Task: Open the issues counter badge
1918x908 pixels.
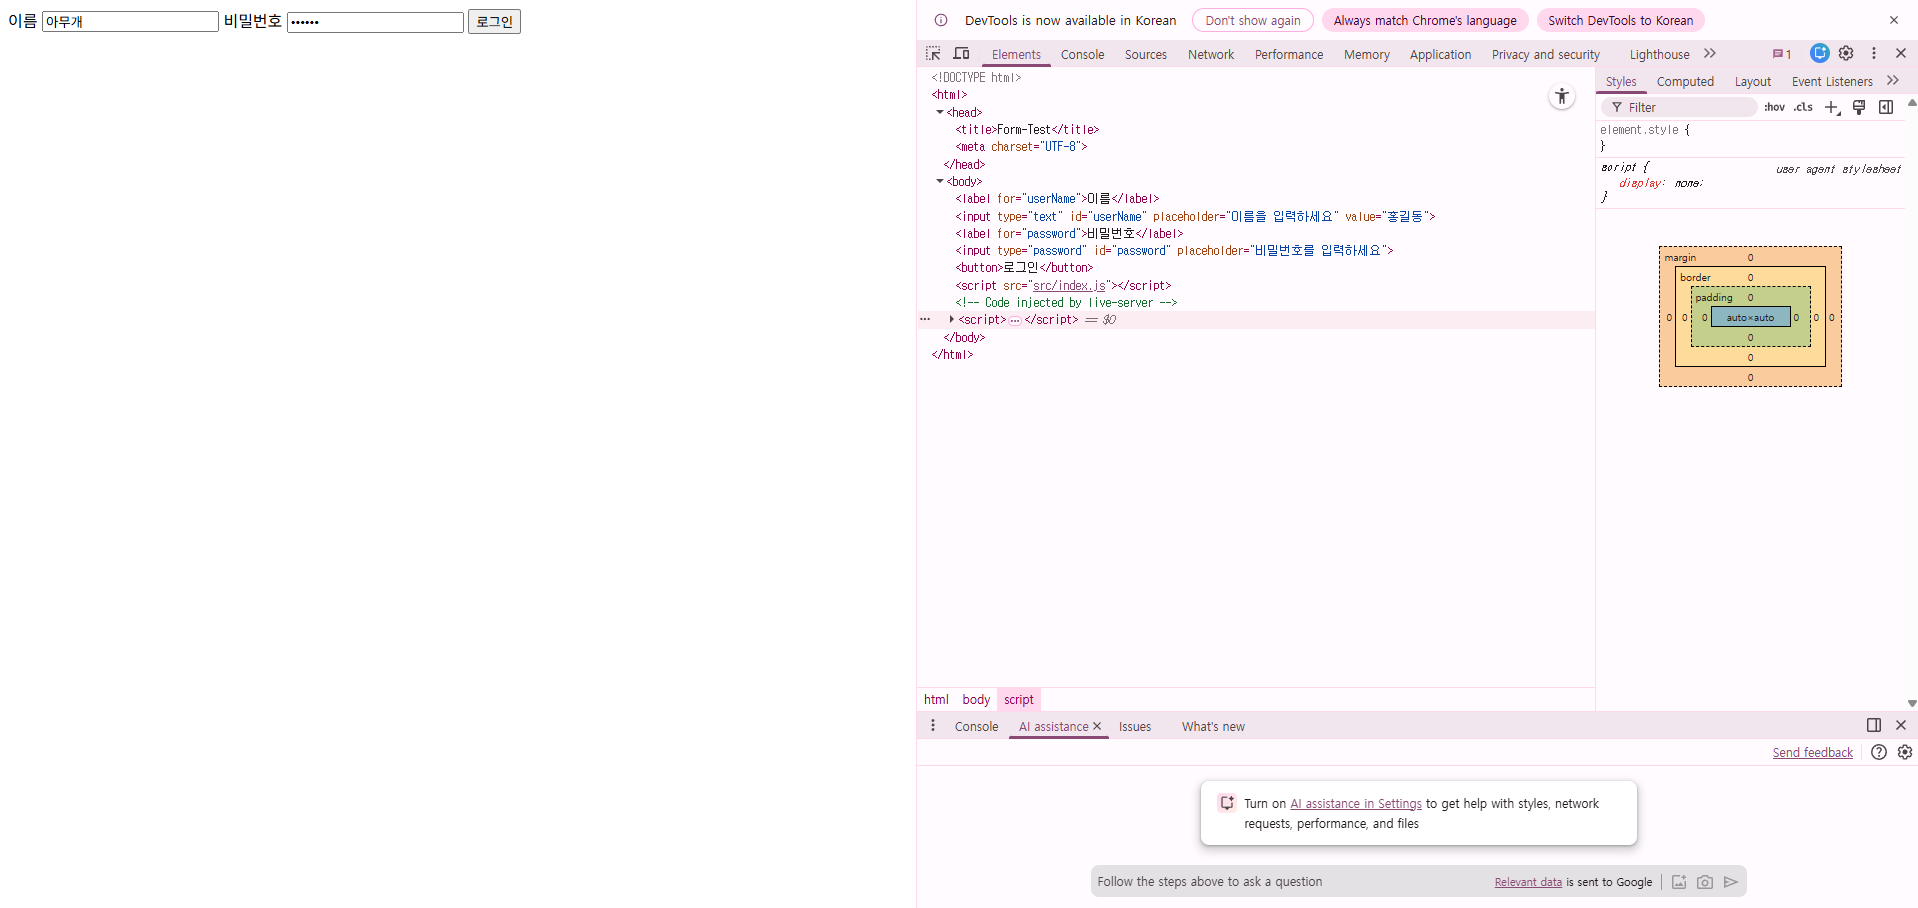Action: click(x=1782, y=54)
